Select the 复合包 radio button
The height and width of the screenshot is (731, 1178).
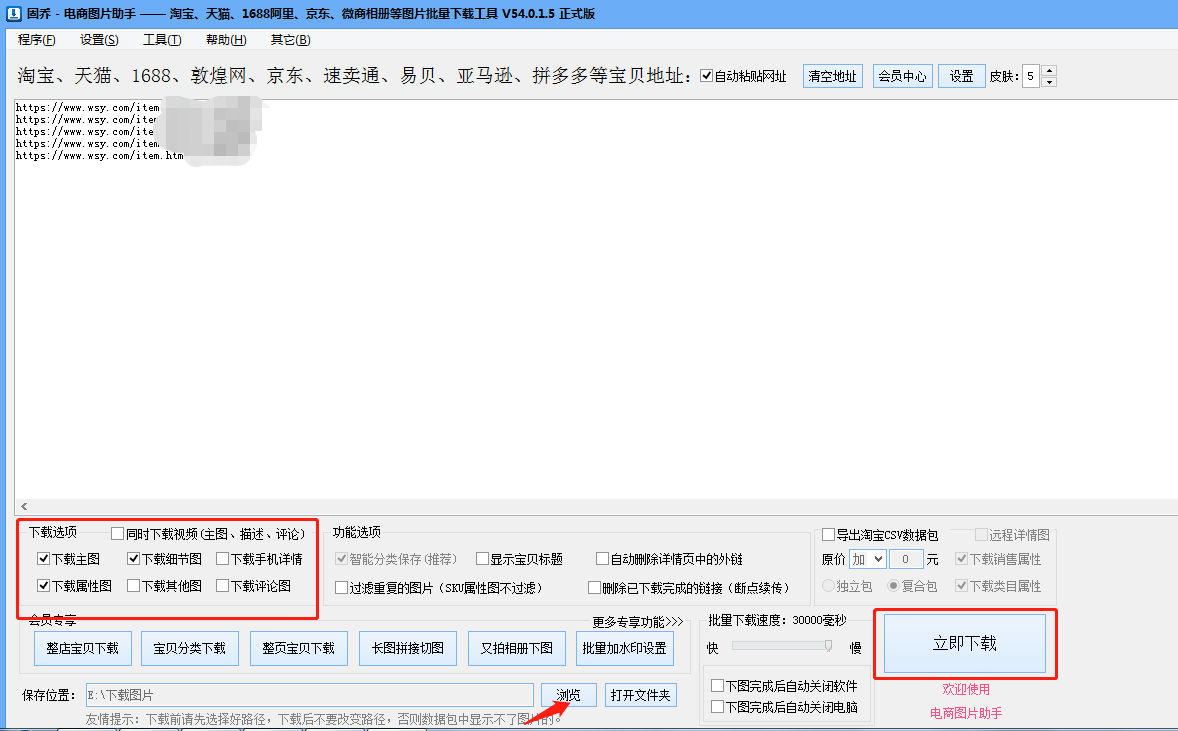point(893,586)
